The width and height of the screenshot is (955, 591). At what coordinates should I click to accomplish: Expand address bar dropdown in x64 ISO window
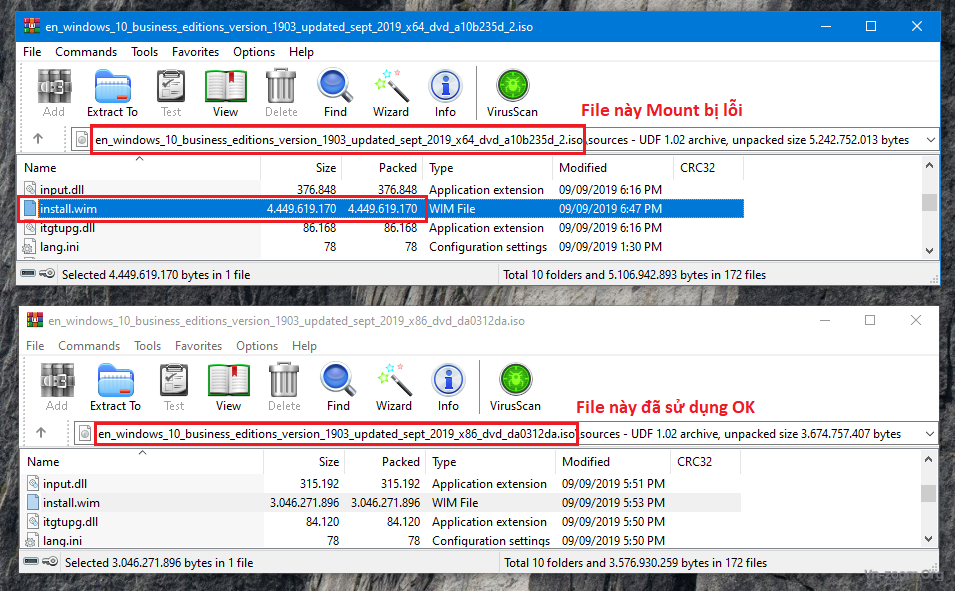coord(931,140)
